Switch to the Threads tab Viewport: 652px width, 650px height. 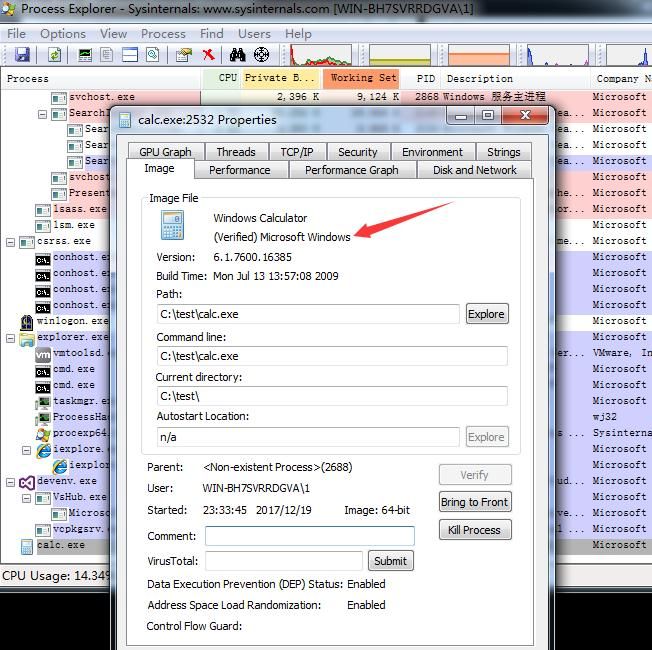point(236,152)
